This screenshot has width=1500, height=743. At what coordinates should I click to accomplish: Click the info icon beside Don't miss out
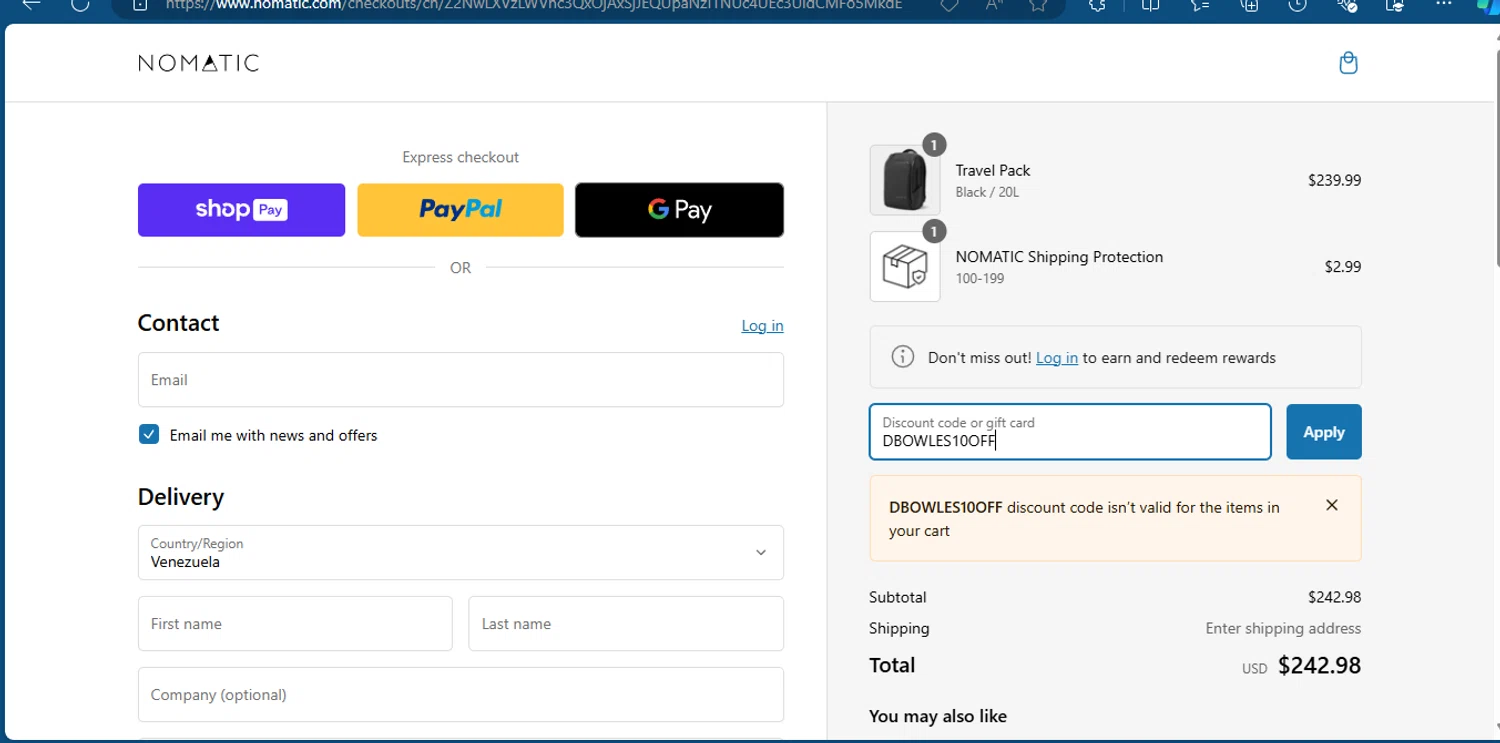902,357
